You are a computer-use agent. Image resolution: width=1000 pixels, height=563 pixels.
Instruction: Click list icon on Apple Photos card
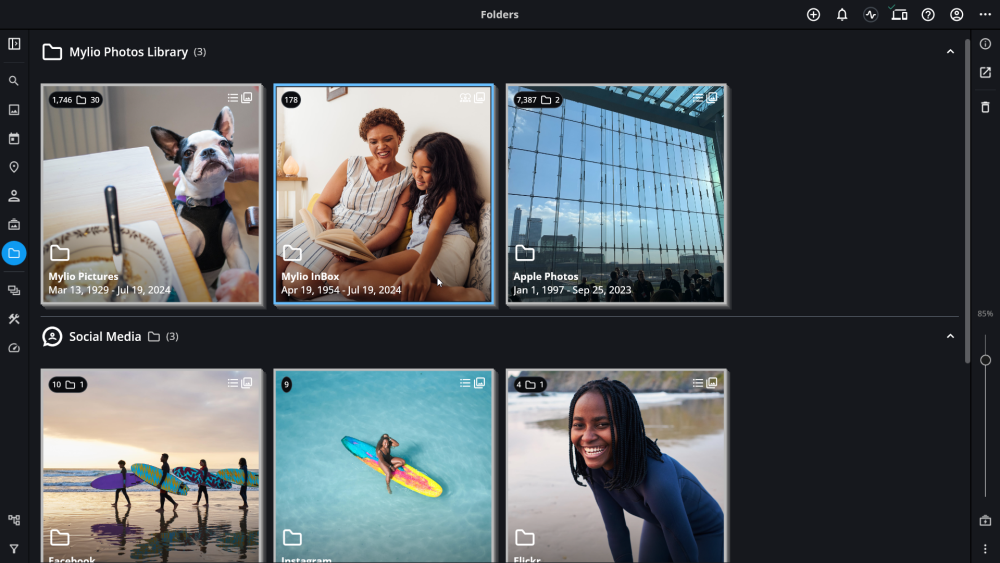pos(698,98)
